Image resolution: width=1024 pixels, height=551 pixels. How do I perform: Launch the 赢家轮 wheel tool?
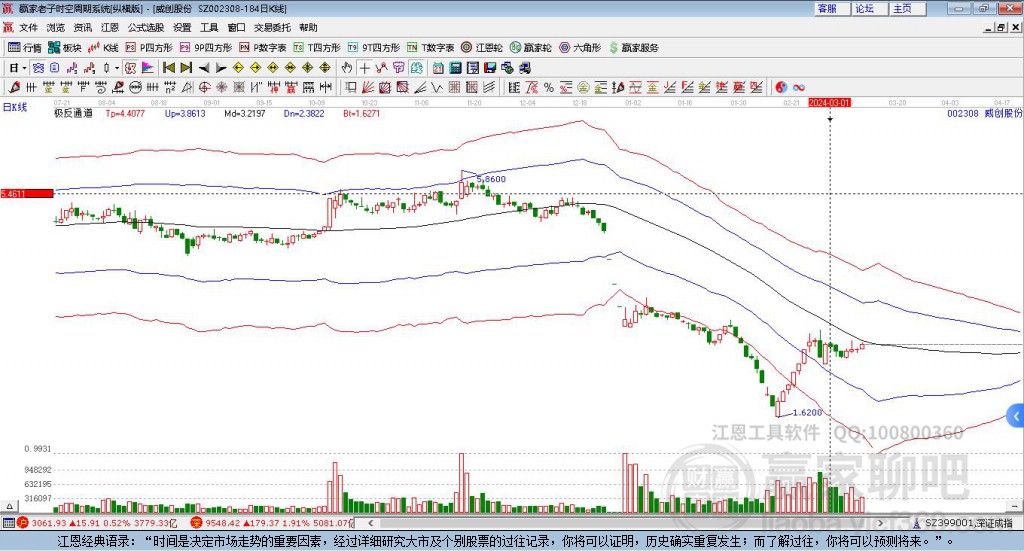pos(530,48)
